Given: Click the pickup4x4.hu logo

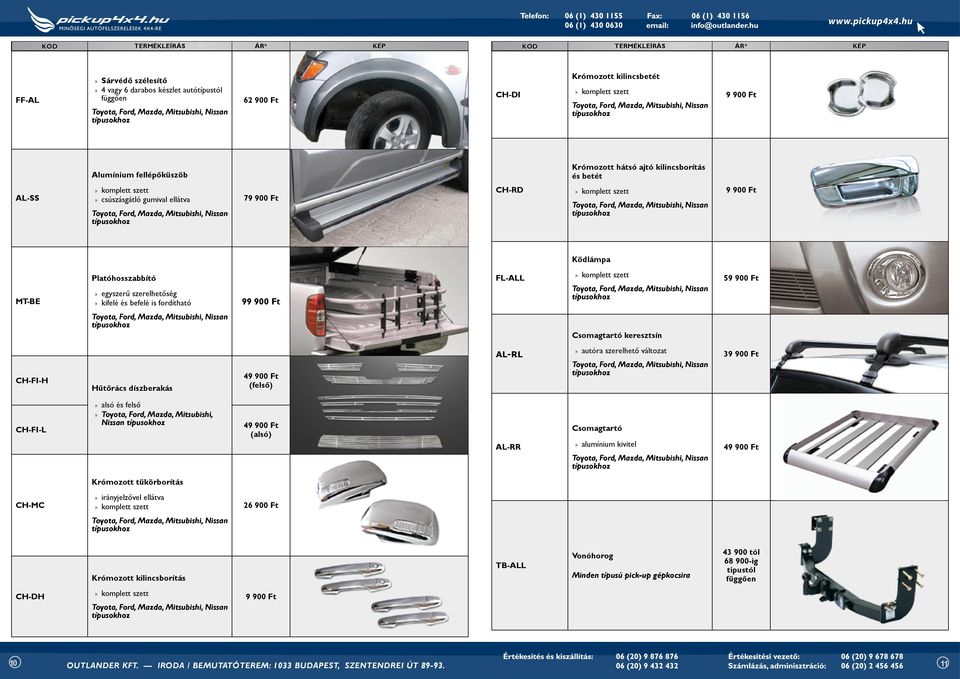Looking at the screenshot, I should pyautogui.click(x=98, y=20).
